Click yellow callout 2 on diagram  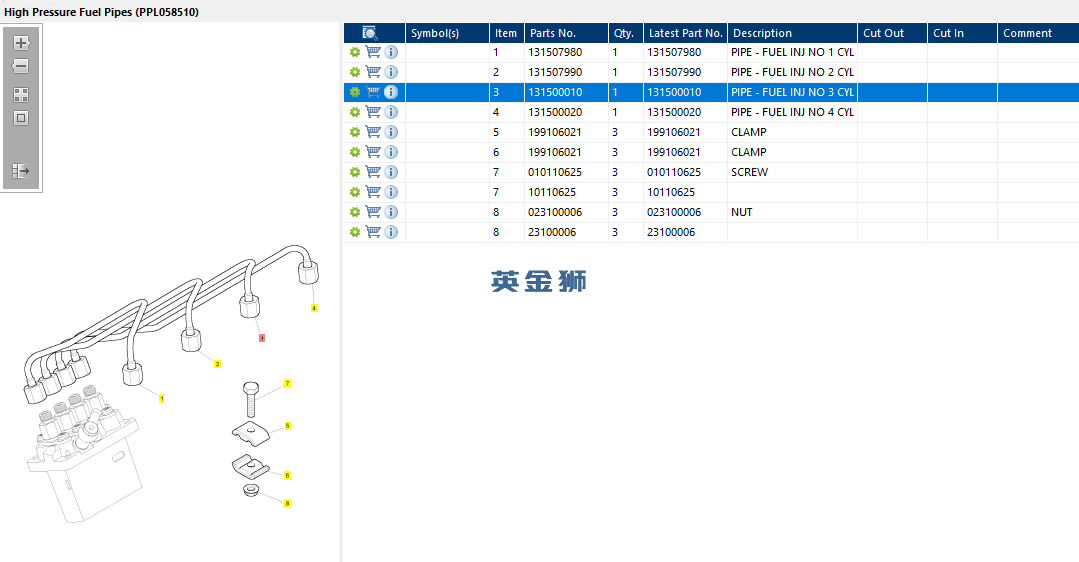click(x=217, y=364)
